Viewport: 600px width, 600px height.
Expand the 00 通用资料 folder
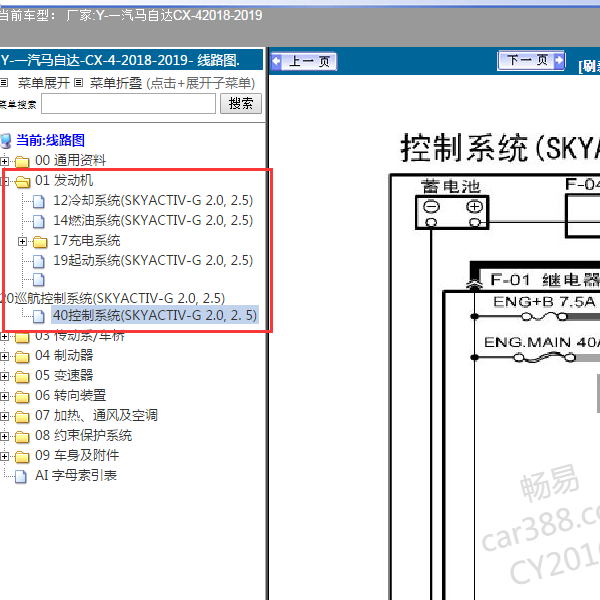pos(5,161)
